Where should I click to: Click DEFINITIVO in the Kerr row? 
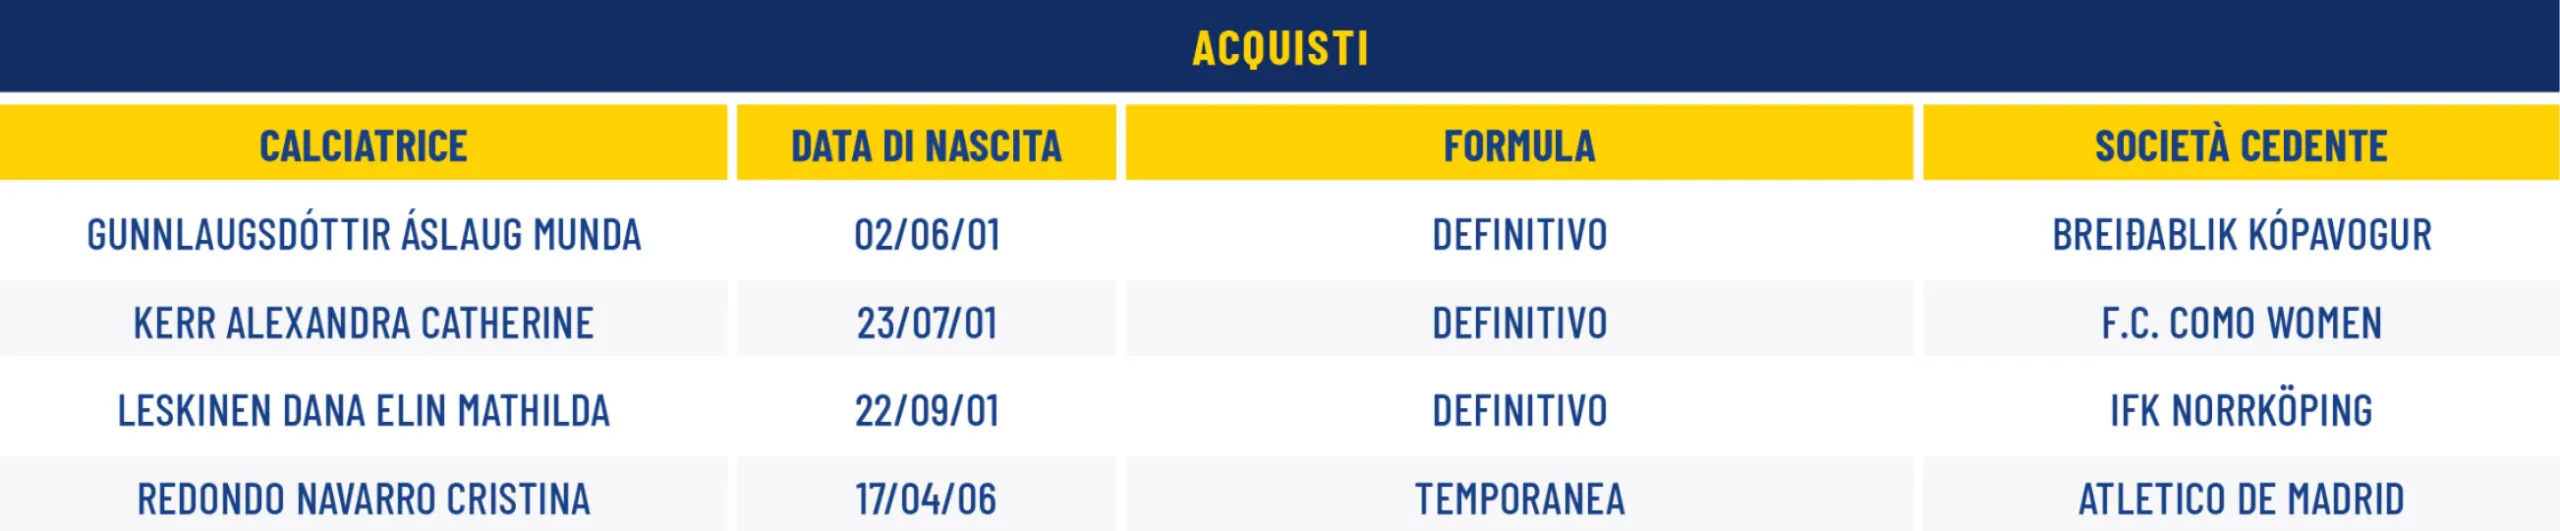(1519, 323)
